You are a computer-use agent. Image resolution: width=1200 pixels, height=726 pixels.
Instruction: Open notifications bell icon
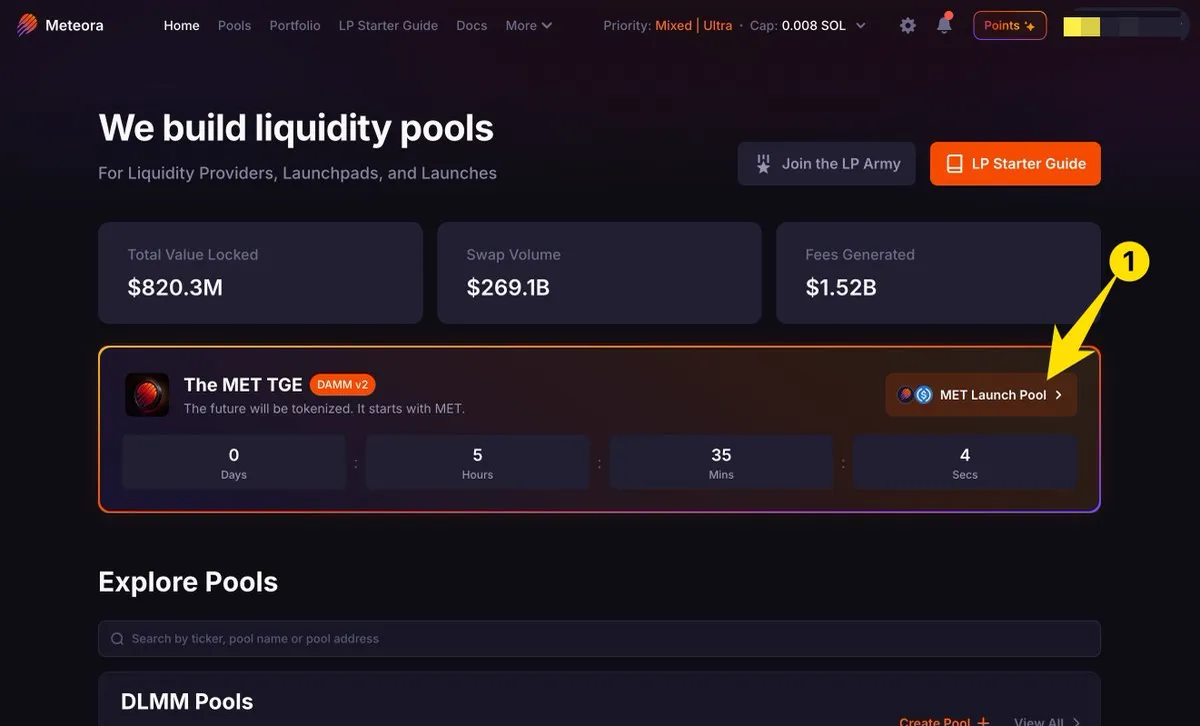point(945,24)
